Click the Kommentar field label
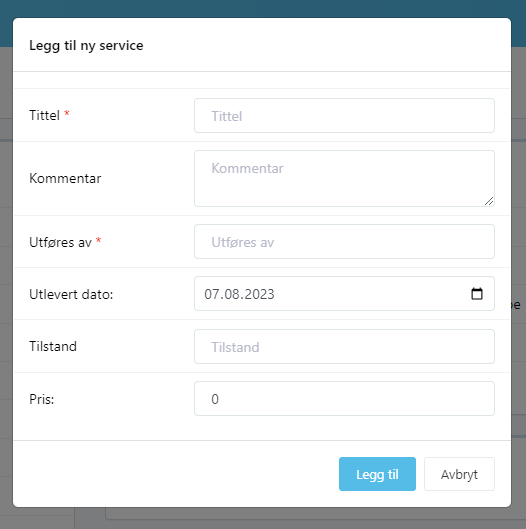The width and height of the screenshot is (526, 529). coord(65,178)
